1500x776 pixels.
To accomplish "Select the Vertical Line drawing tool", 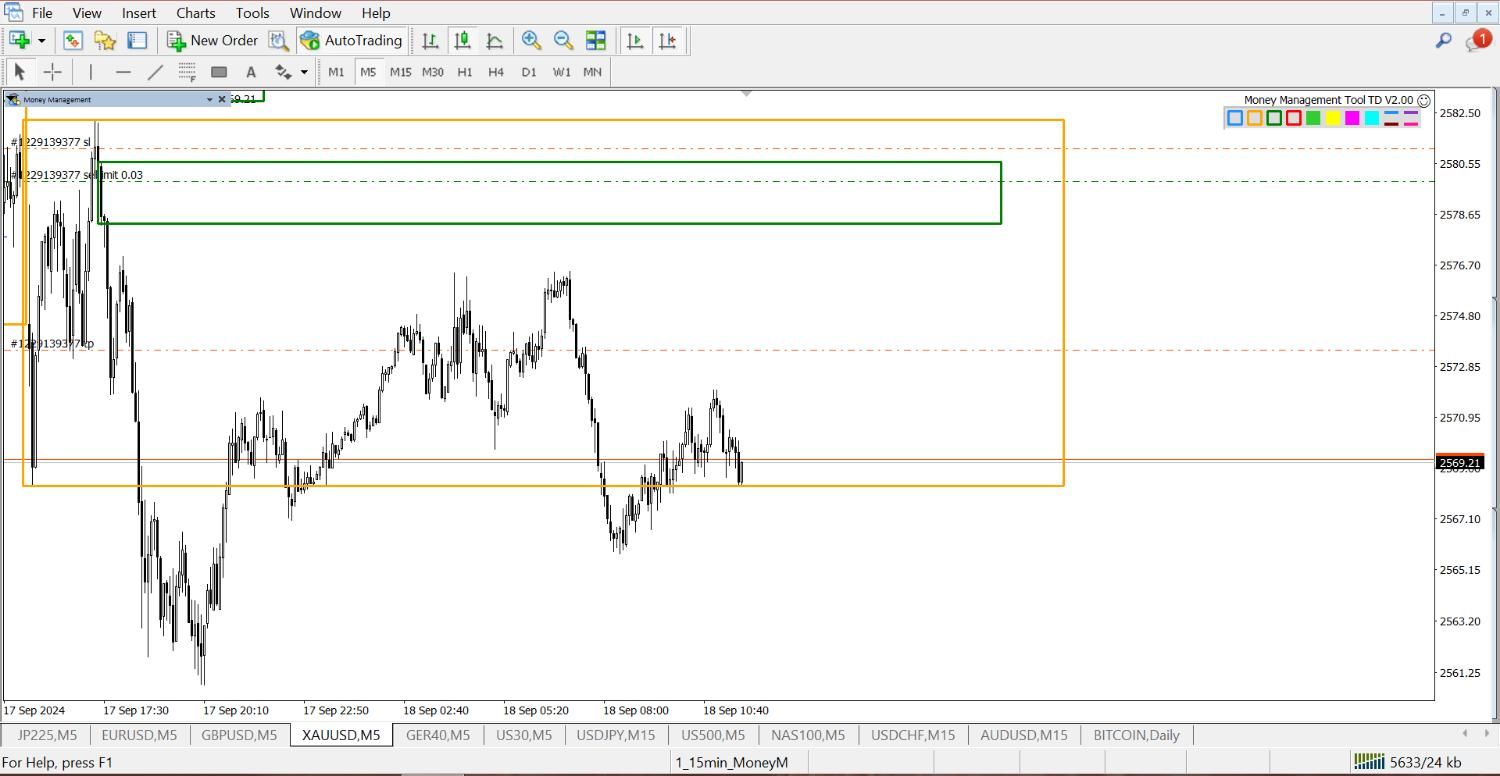I will 91,72.
